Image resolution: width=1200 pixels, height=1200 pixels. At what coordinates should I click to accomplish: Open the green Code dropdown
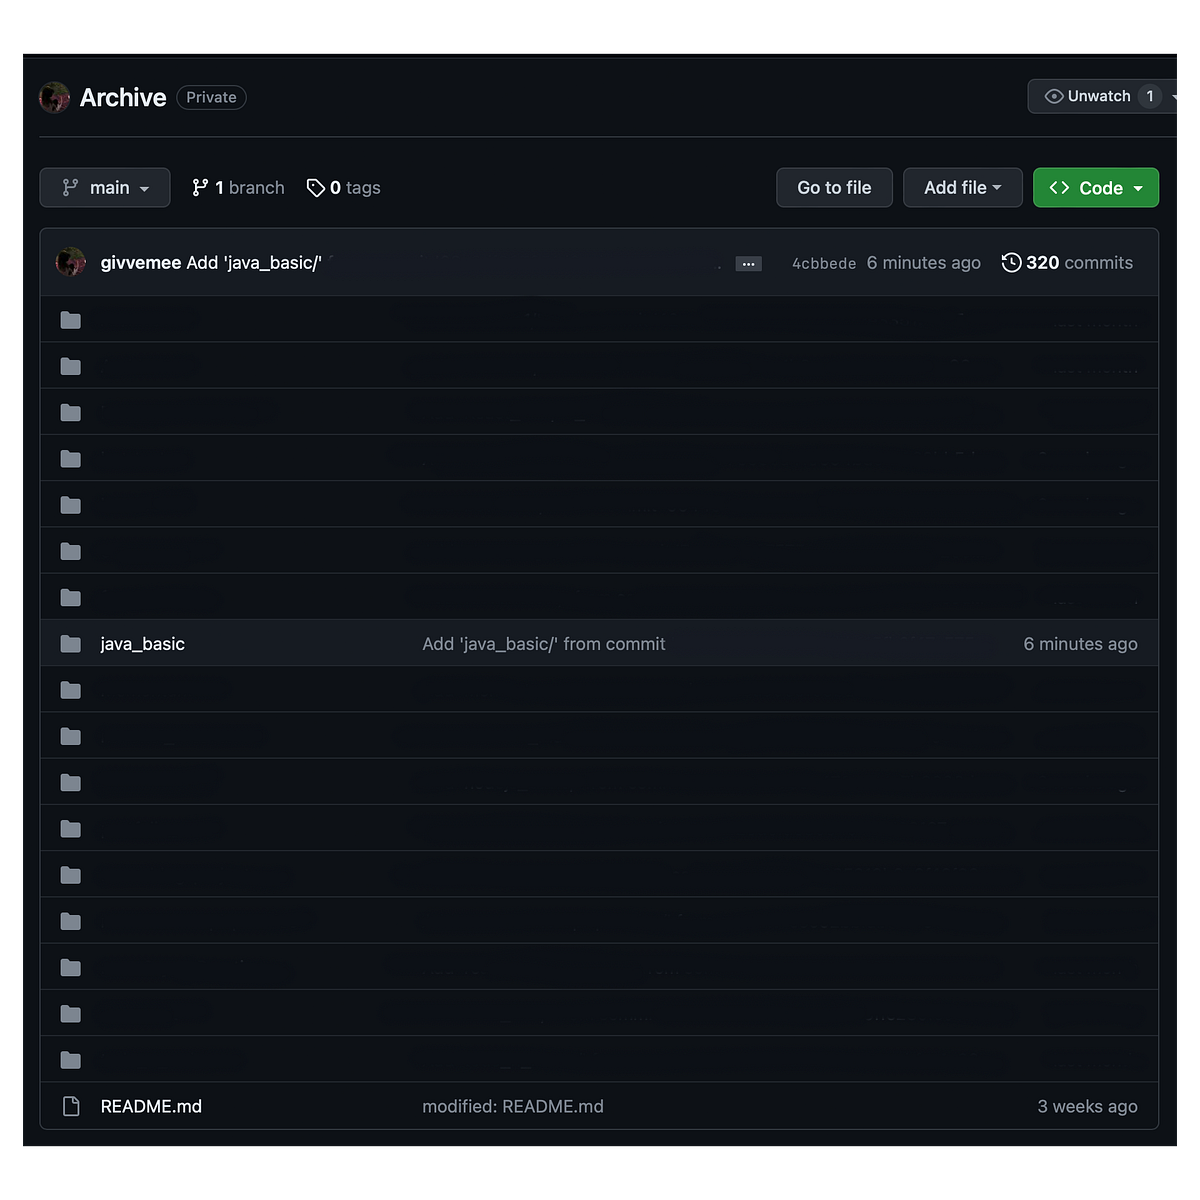pyautogui.click(x=1095, y=187)
